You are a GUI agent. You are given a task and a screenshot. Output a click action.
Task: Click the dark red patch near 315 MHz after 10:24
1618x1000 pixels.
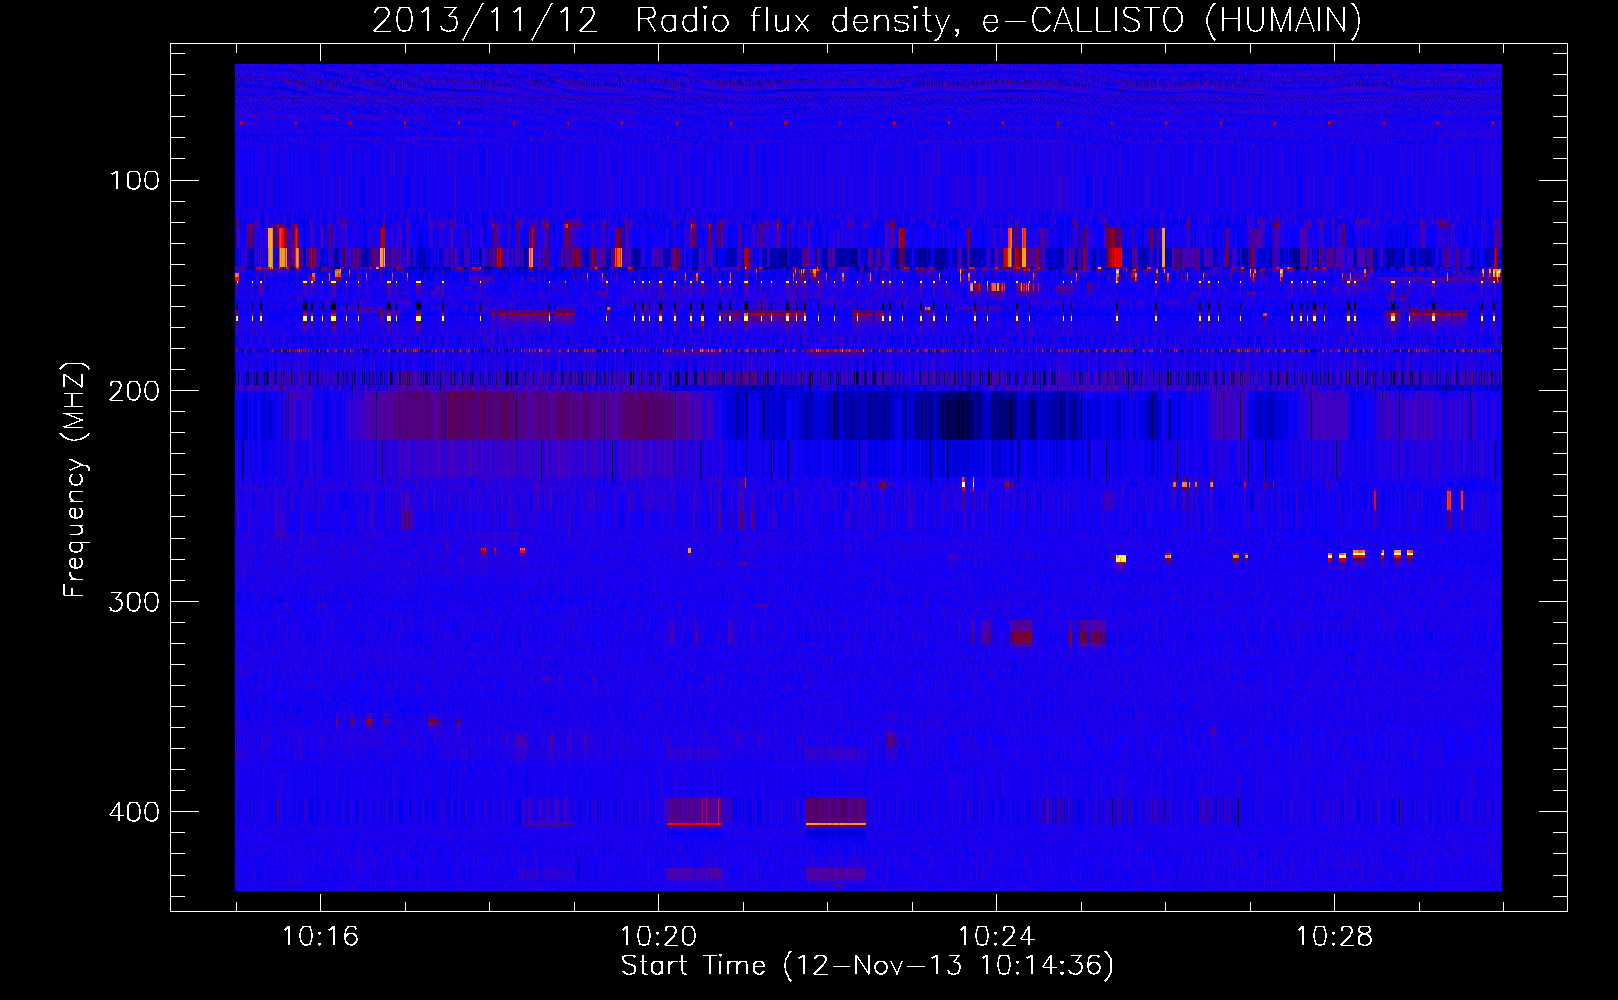1021,633
